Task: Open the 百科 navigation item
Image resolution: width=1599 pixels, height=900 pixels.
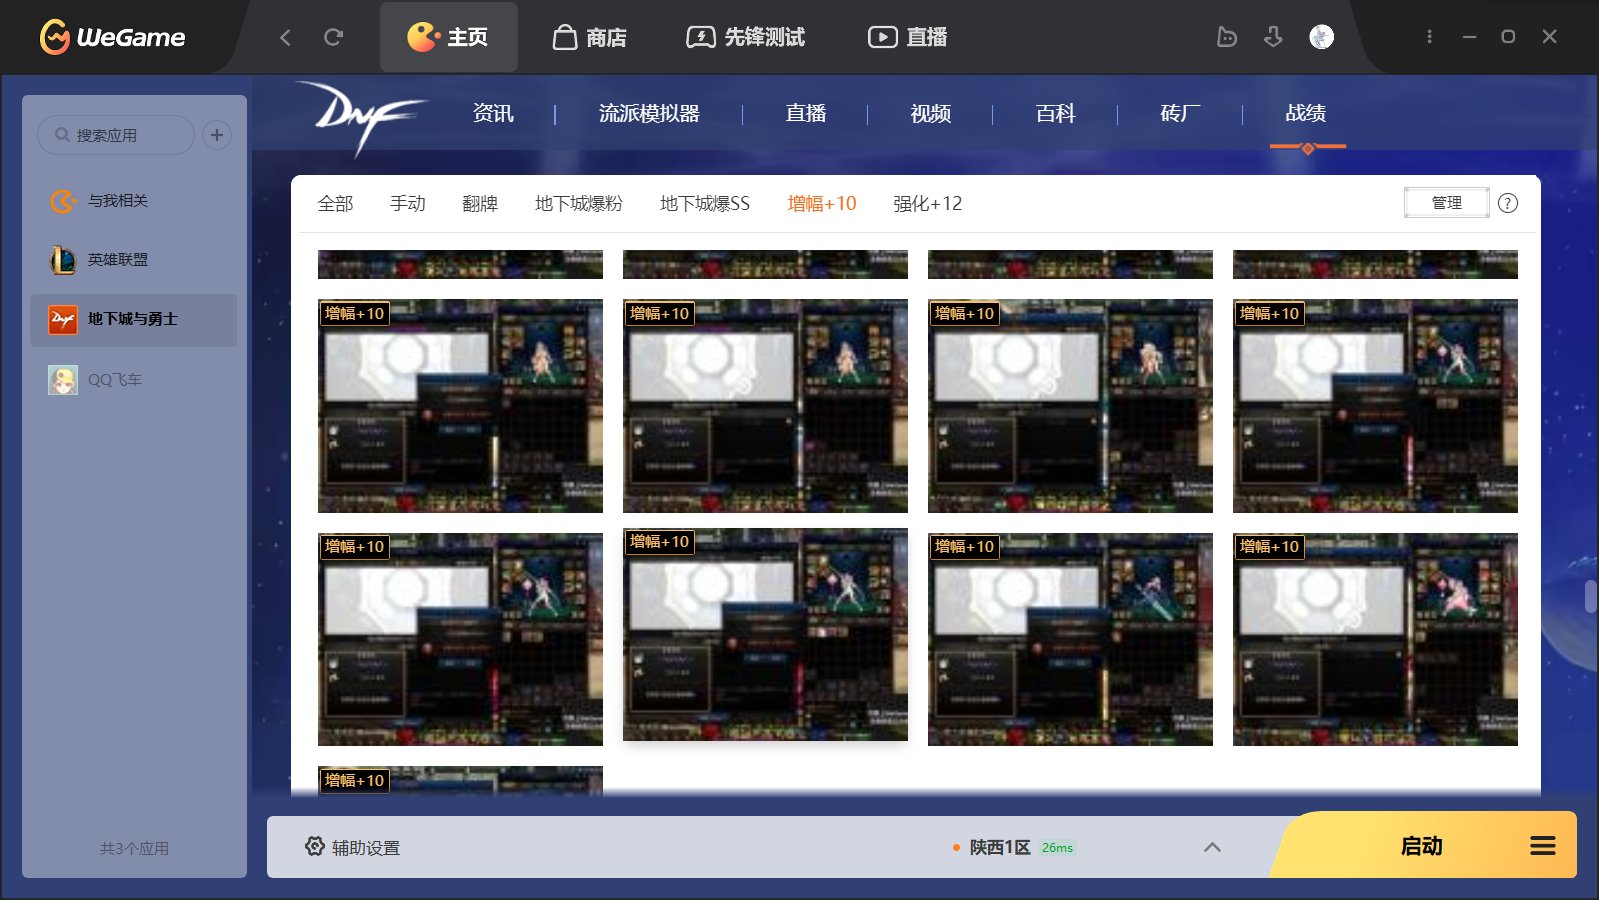Action: [x=1056, y=114]
